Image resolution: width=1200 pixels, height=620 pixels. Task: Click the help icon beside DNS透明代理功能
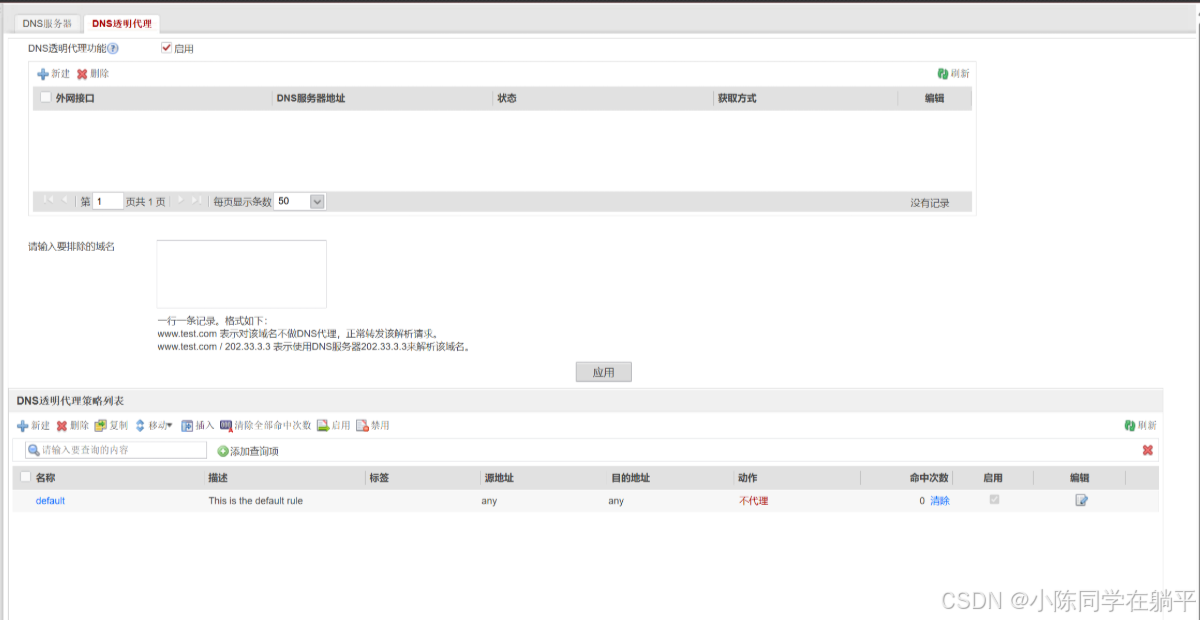click(x=113, y=48)
